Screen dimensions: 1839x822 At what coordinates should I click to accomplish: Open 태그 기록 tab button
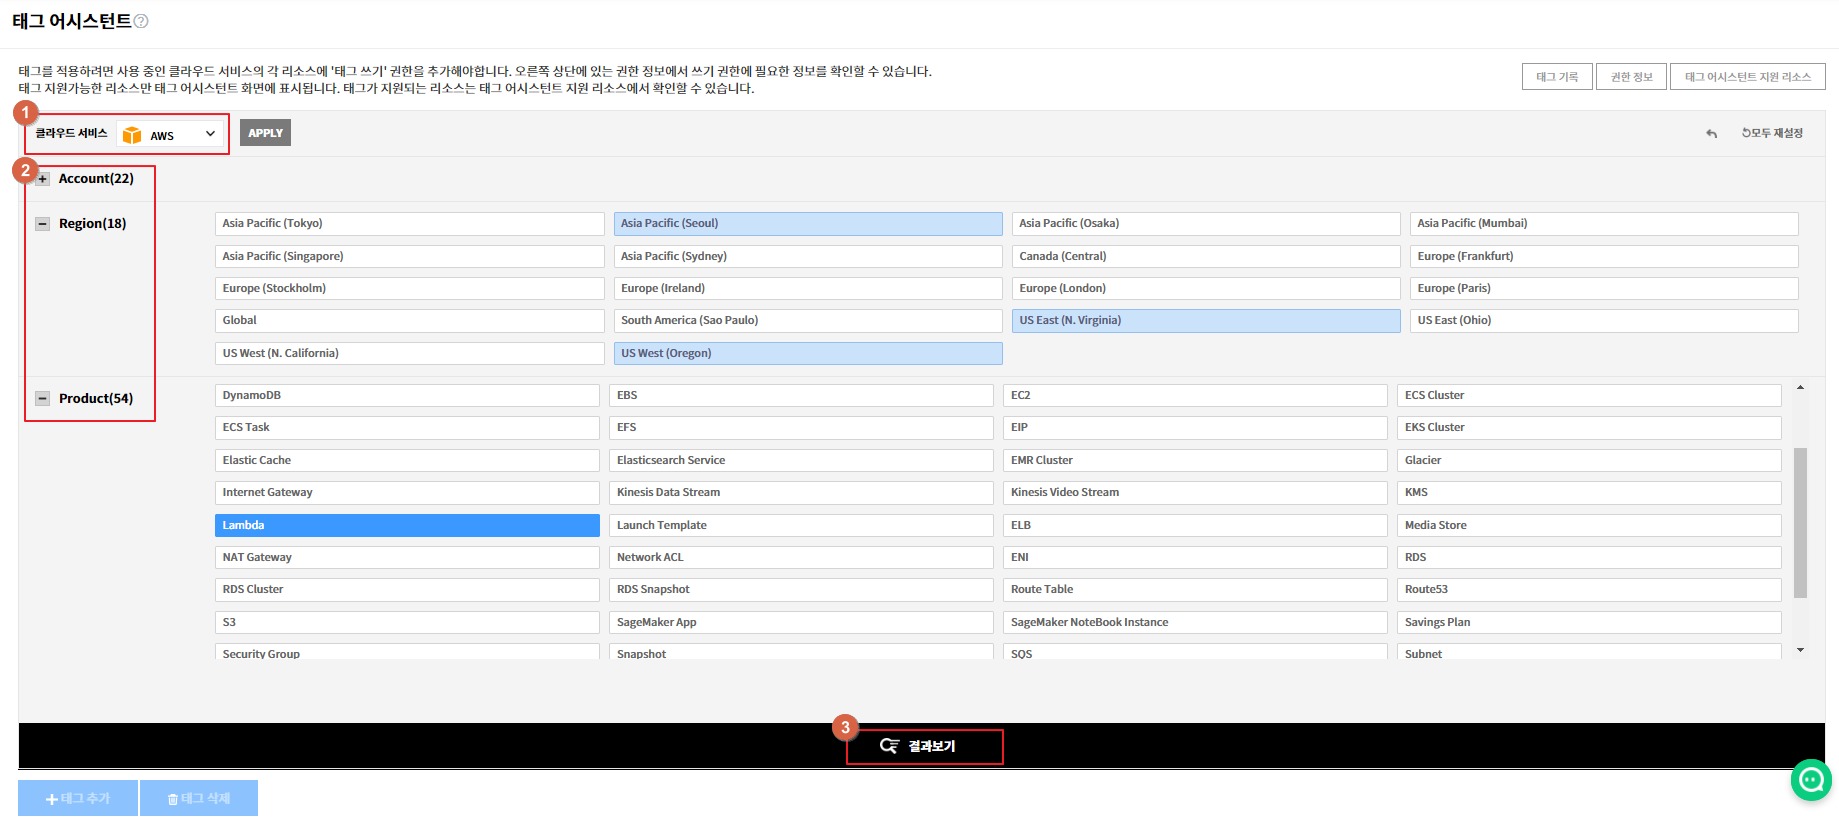[1556, 77]
